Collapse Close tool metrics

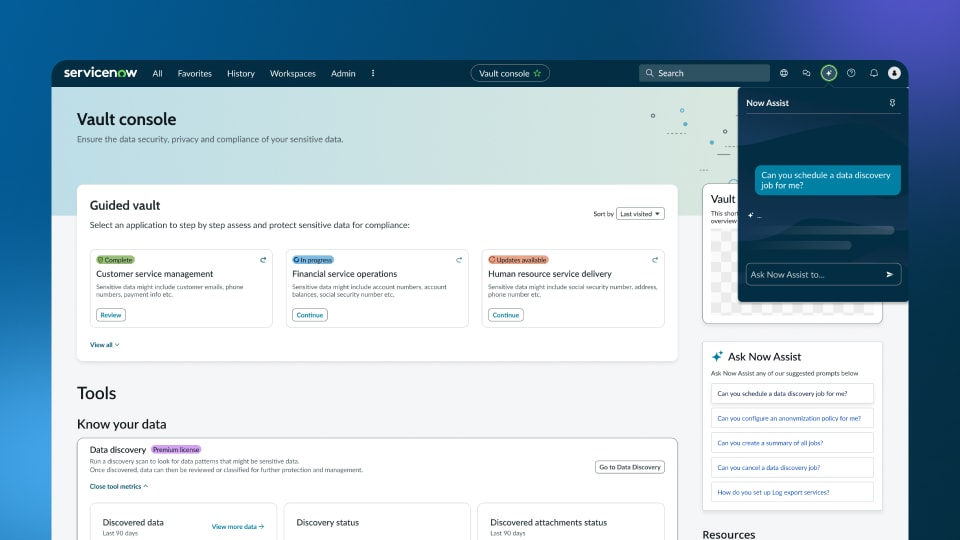pyautogui.click(x=119, y=486)
